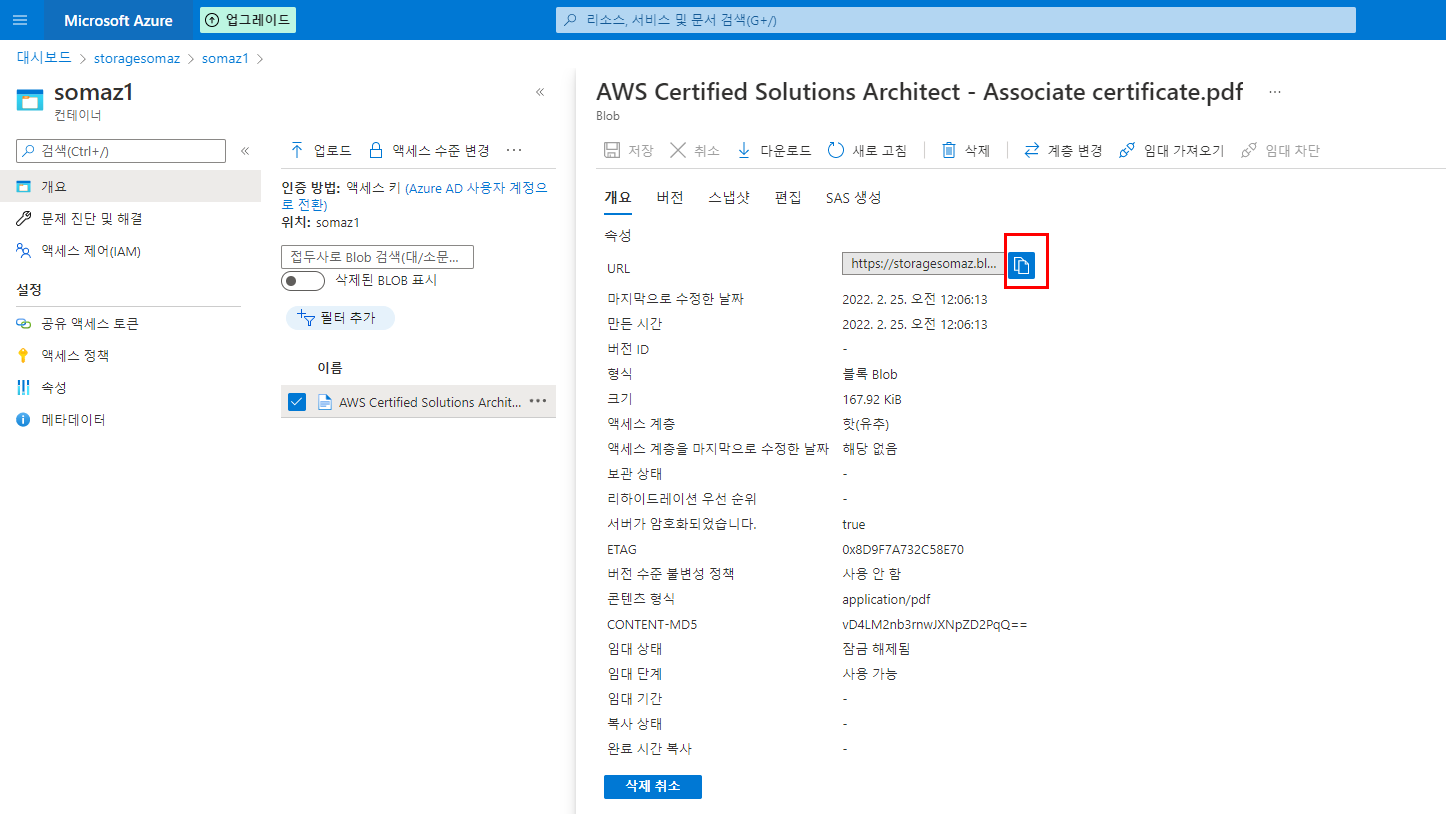Open storagesomaz breadcrumb link
Screen dimensions: 1446x814
[137, 58]
